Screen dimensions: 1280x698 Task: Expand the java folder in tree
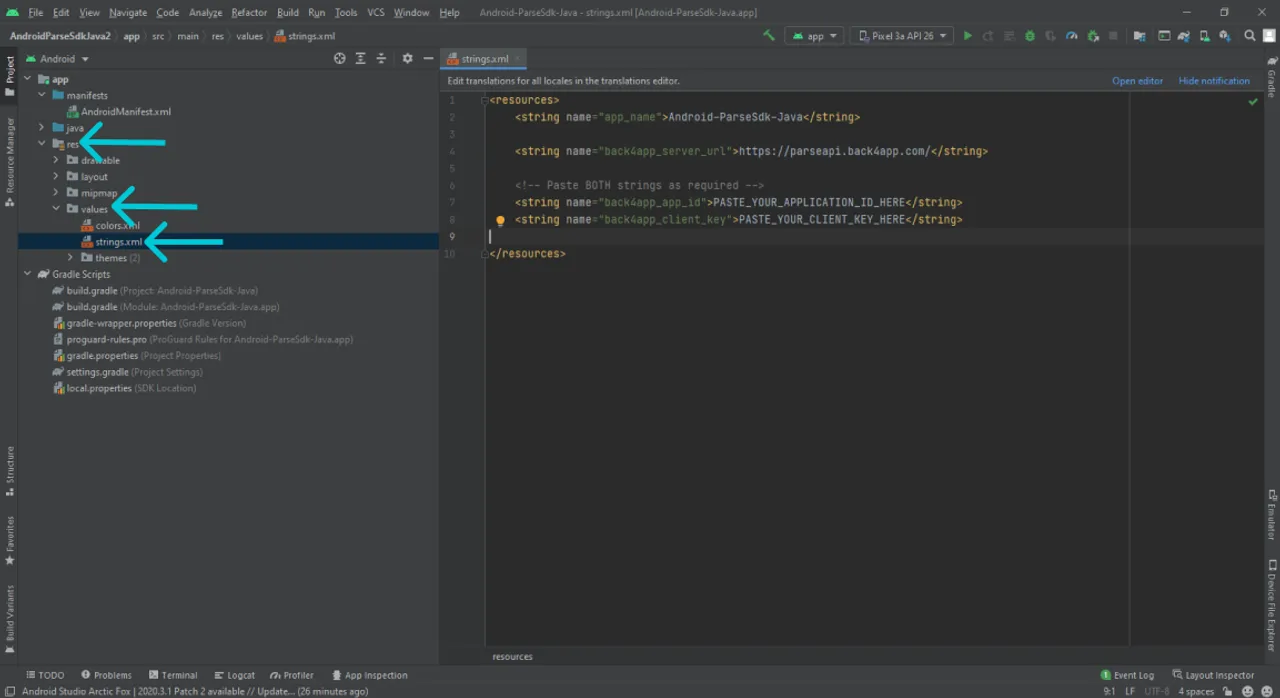(41, 128)
